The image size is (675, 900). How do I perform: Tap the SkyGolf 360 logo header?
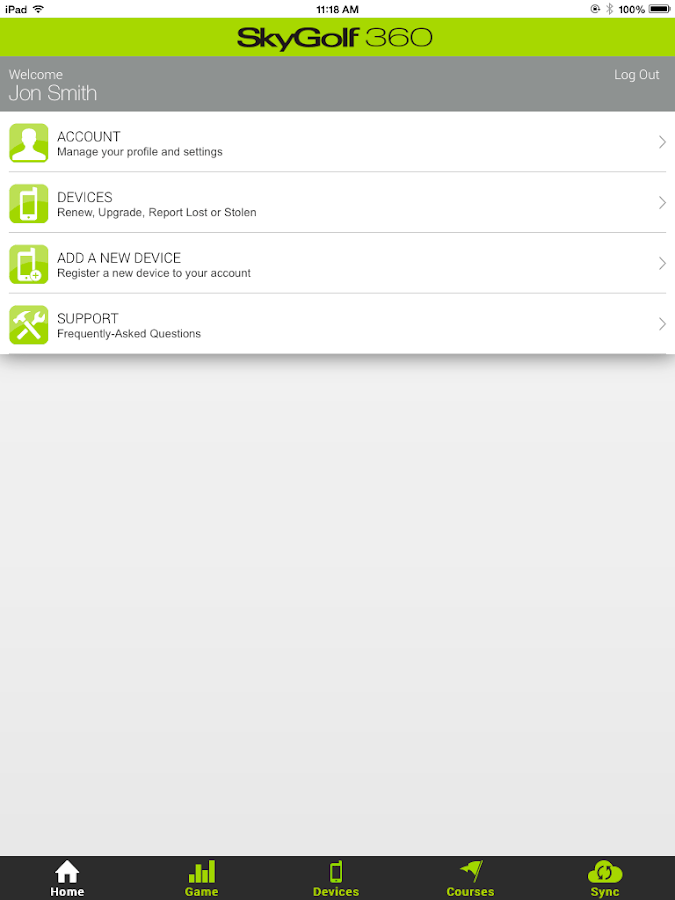click(335, 38)
